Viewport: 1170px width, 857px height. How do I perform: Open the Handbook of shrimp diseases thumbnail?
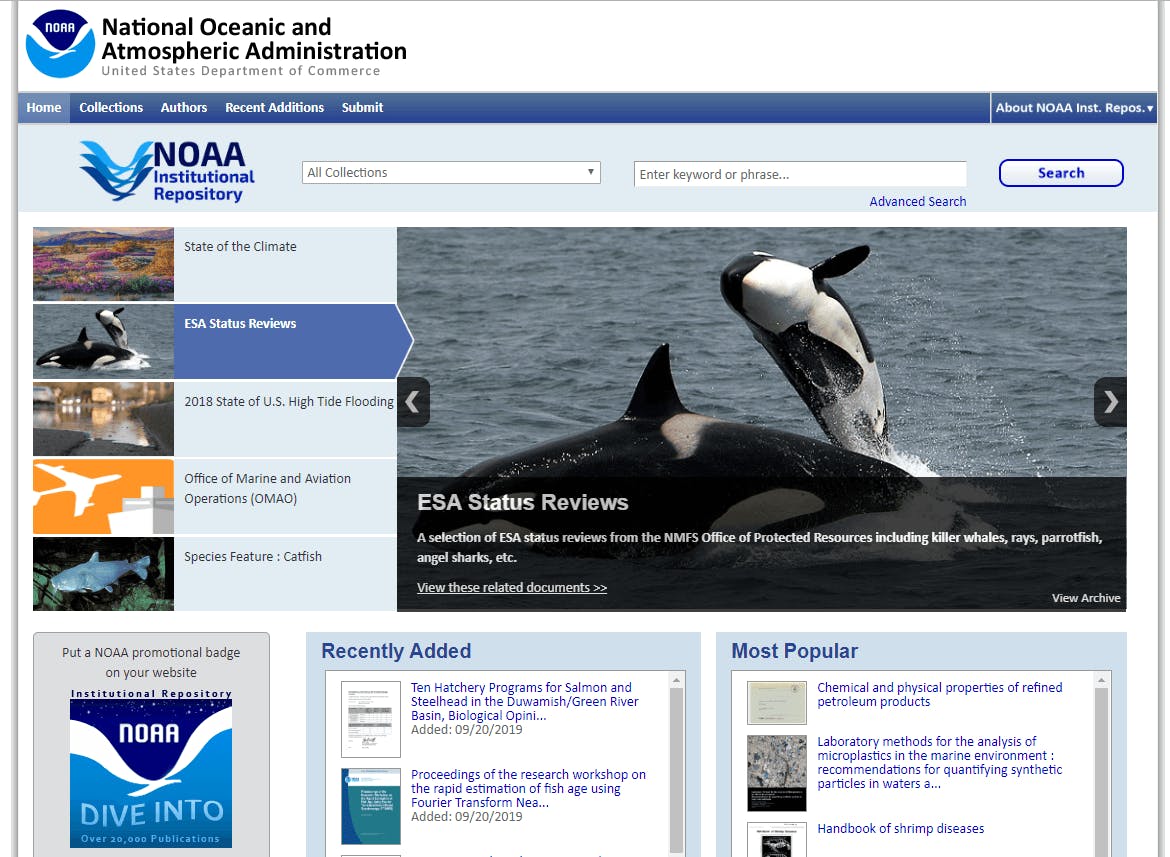(x=777, y=840)
